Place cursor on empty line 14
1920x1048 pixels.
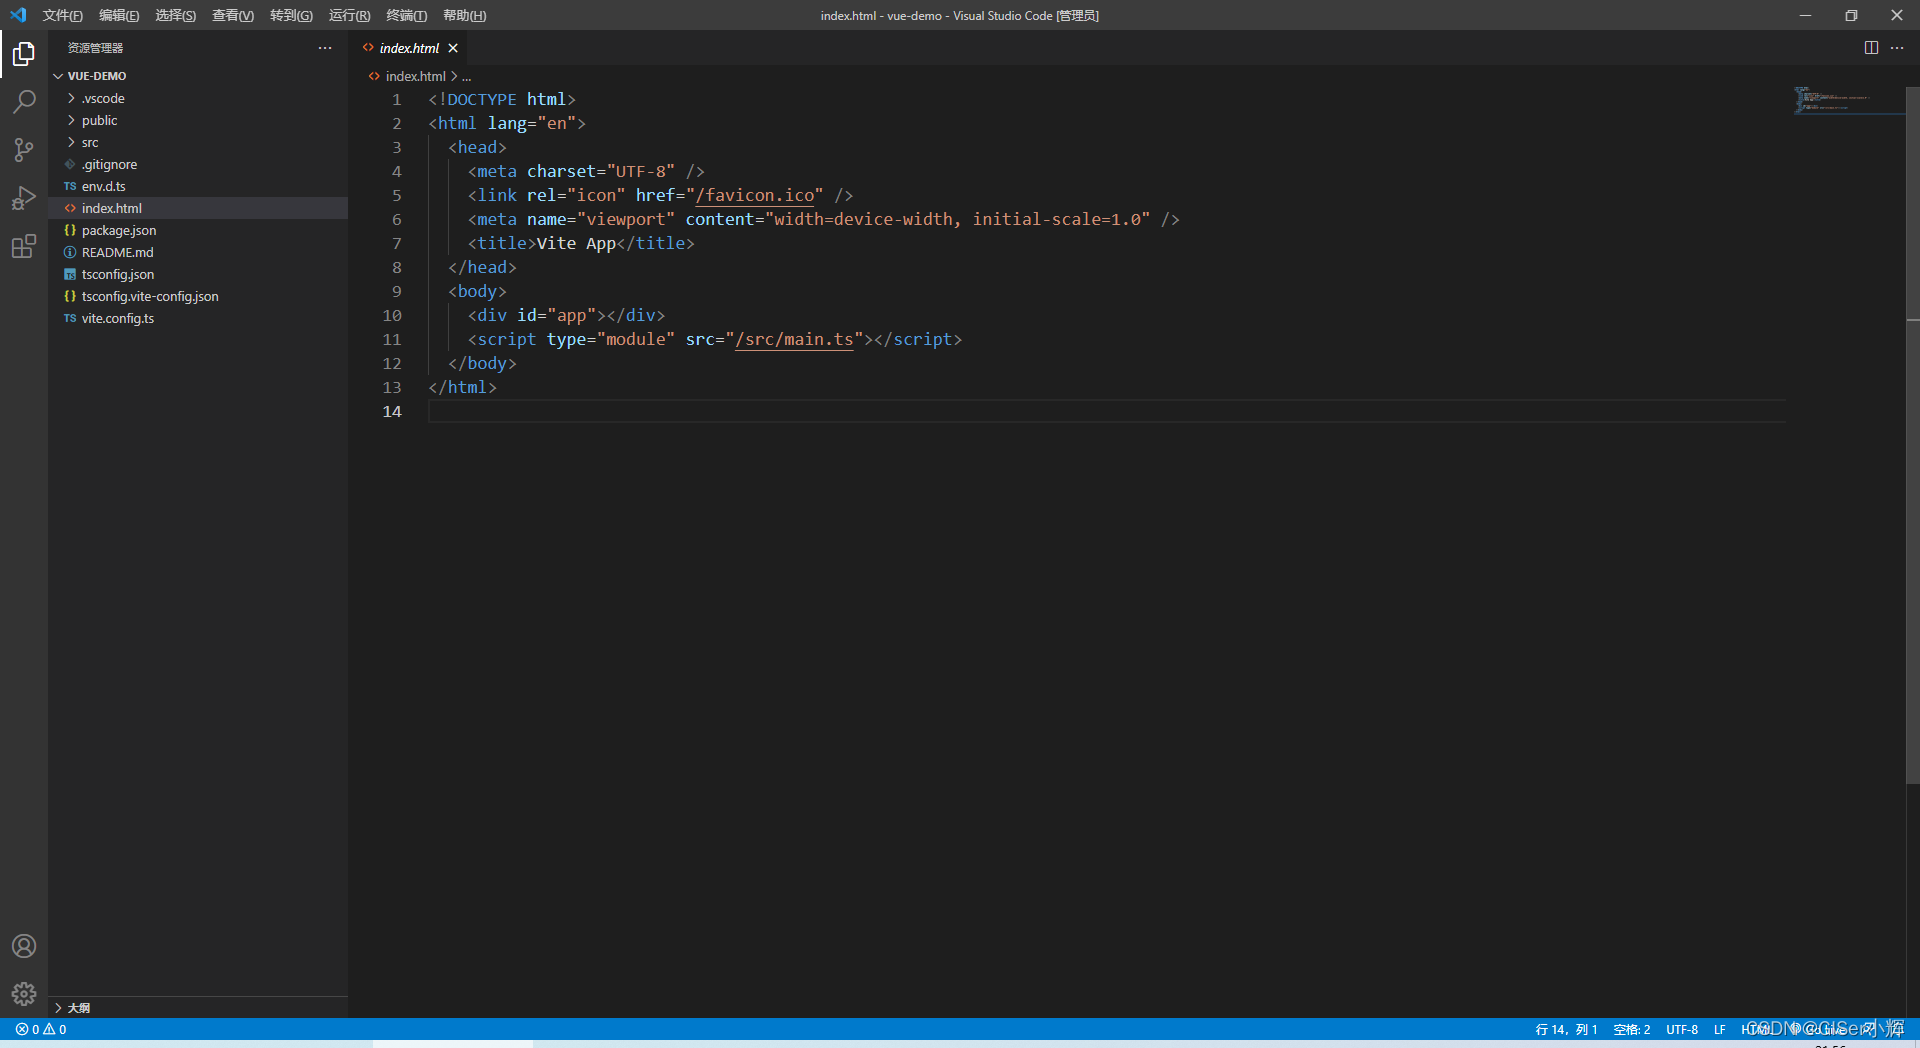1107,411
